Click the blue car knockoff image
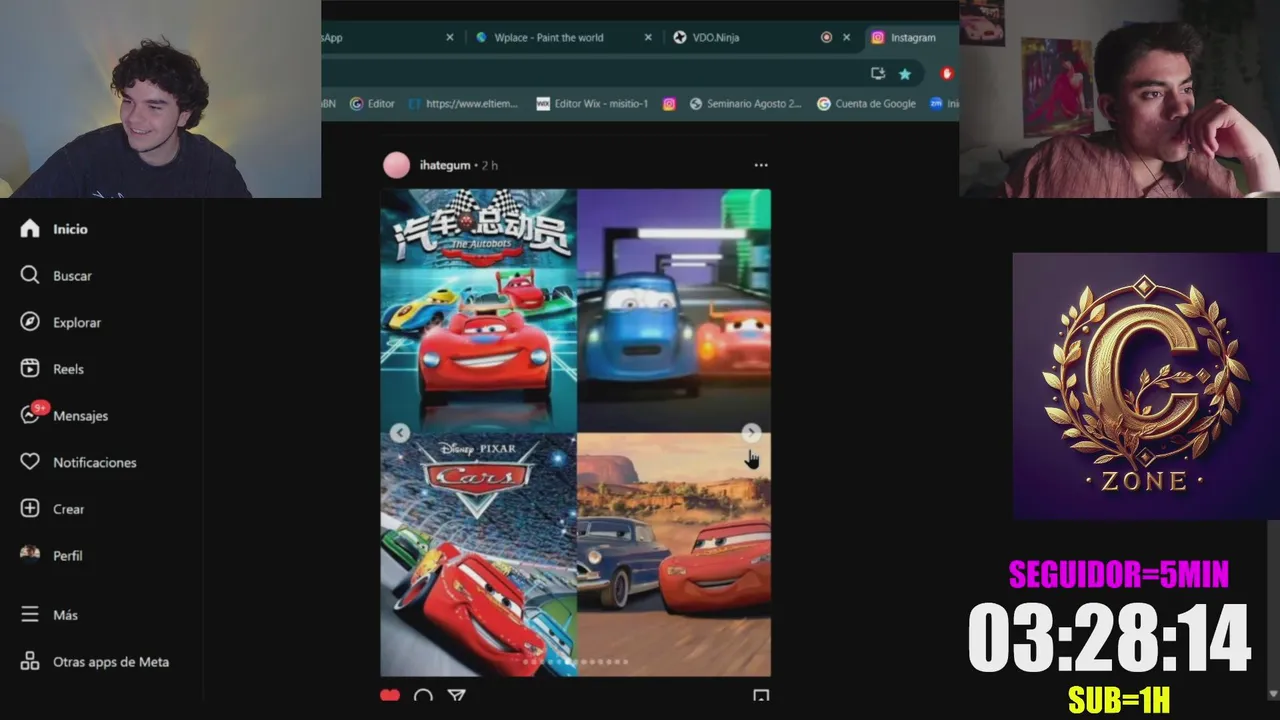Viewport: 1280px width, 720px height. pos(674,310)
